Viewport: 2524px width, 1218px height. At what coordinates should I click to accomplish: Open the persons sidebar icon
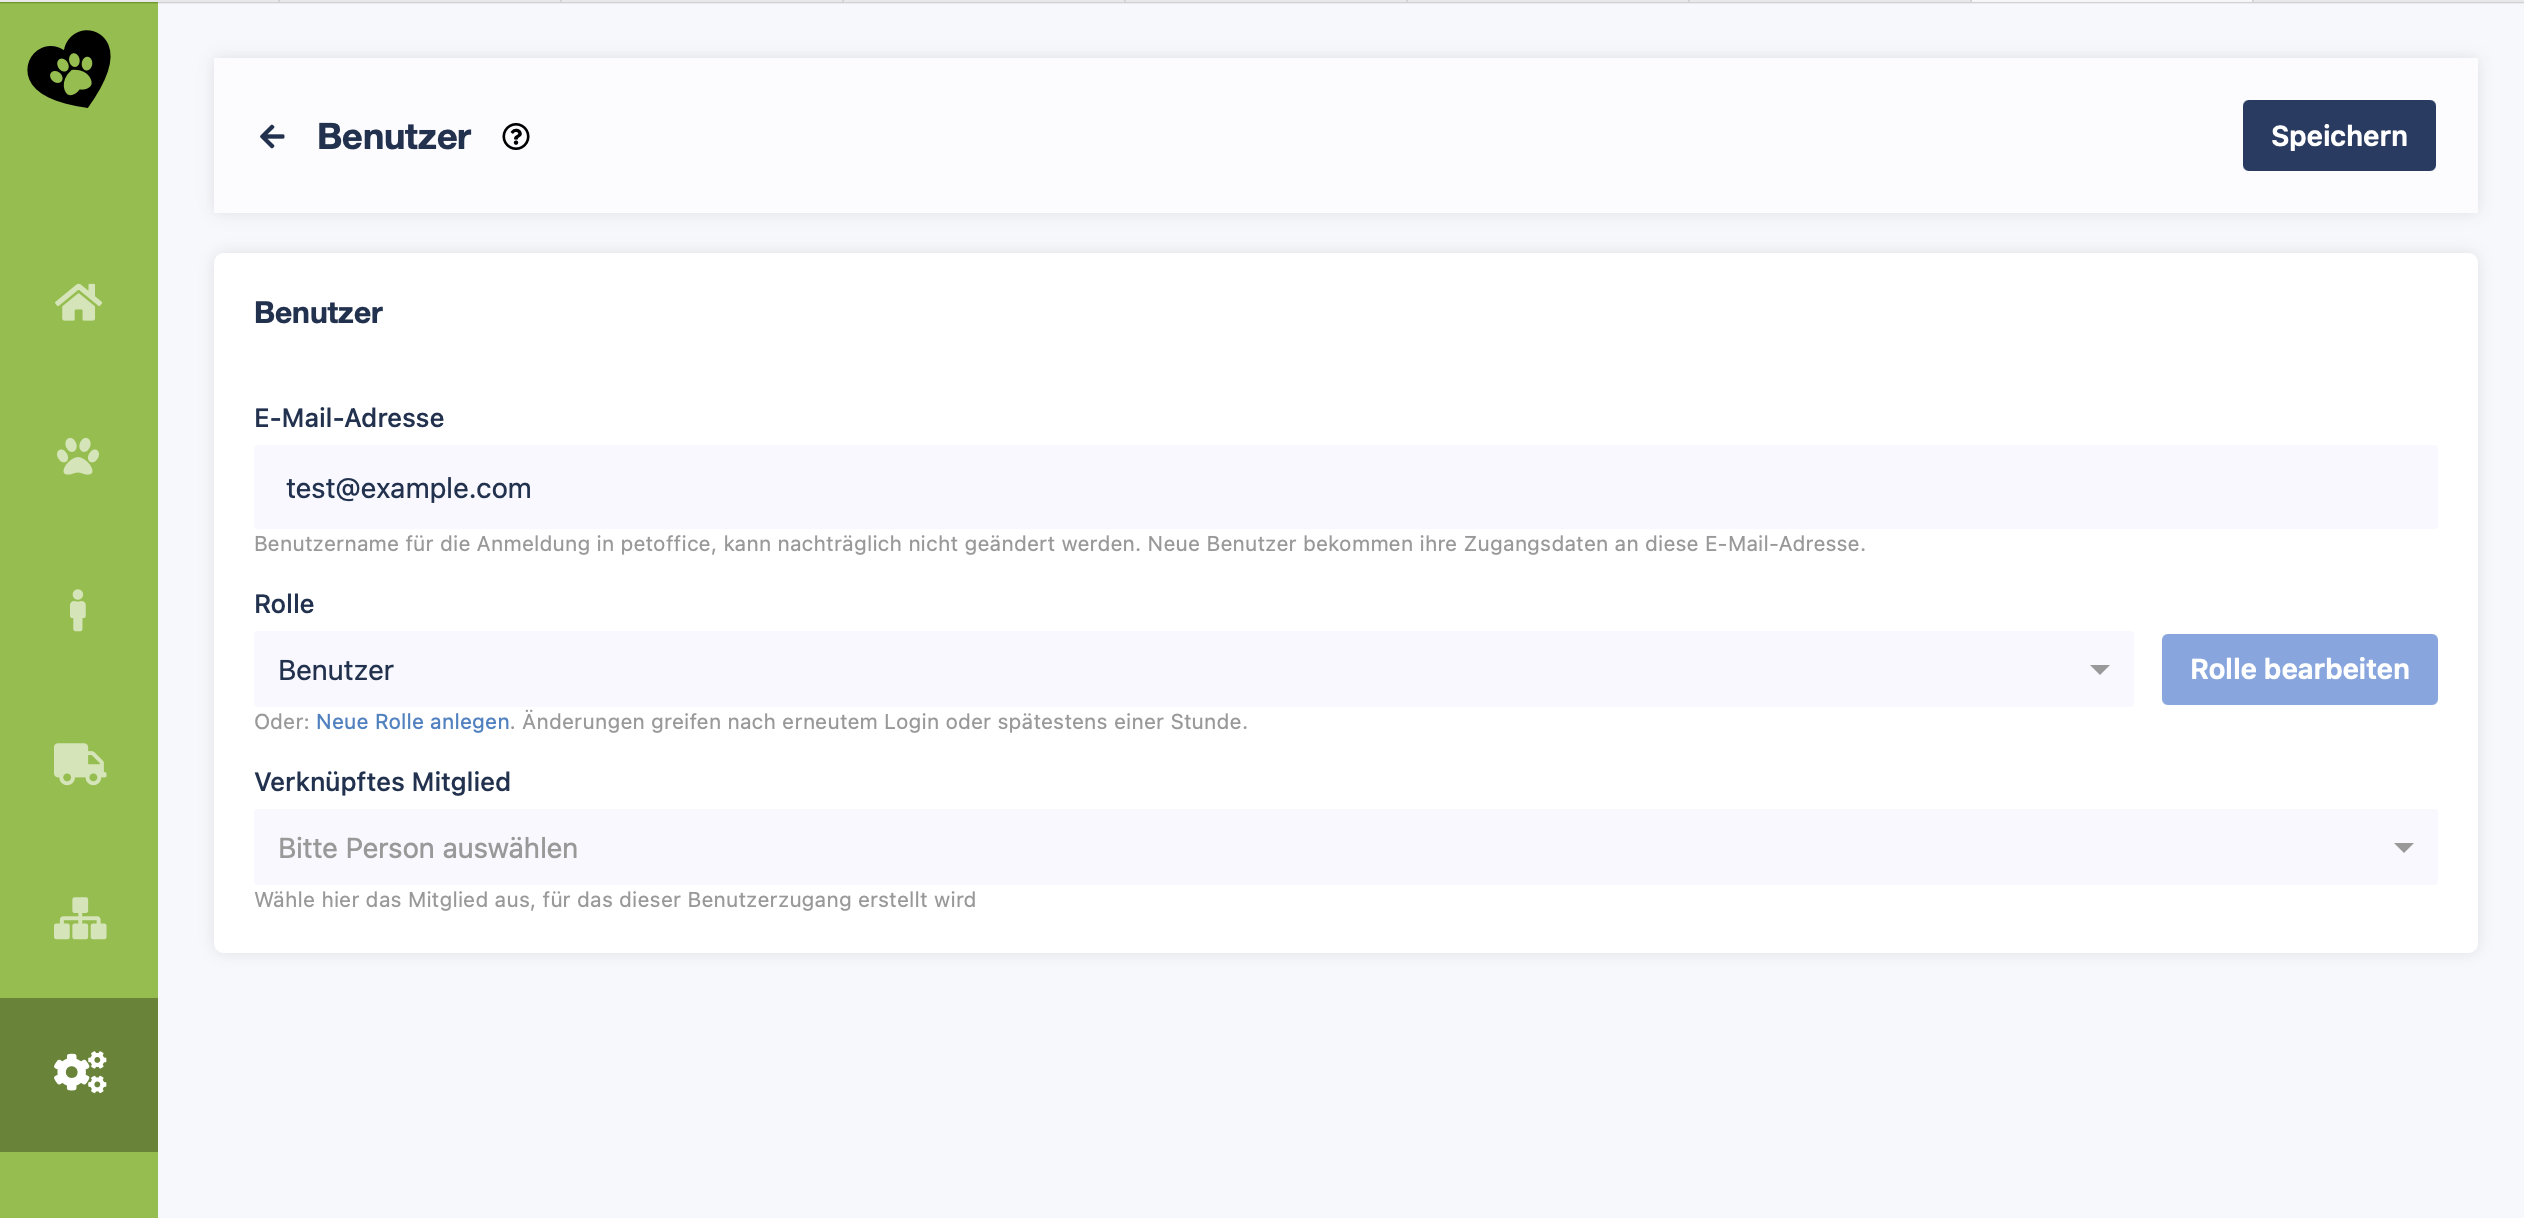[x=78, y=610]
